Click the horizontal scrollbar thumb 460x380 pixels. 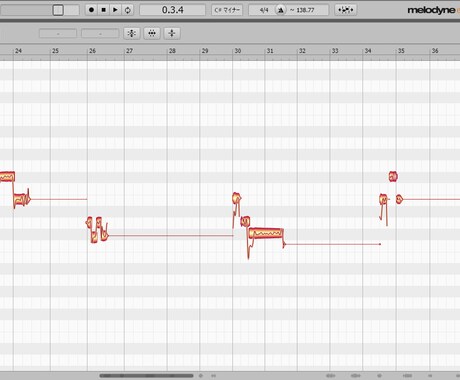tap(146, 376)
